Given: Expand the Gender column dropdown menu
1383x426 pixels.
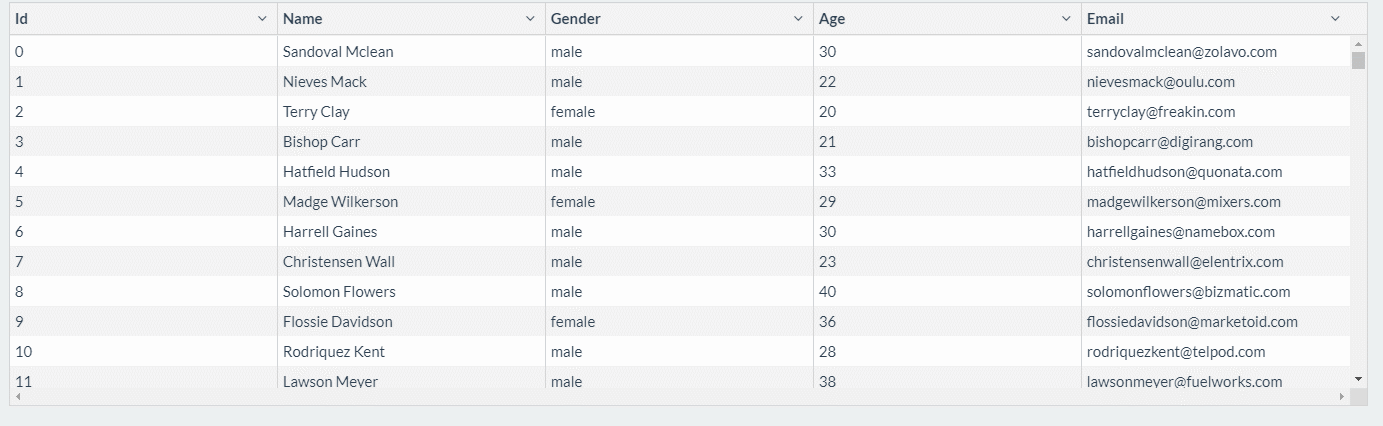Looking at the screenshot, I should 798,19.
